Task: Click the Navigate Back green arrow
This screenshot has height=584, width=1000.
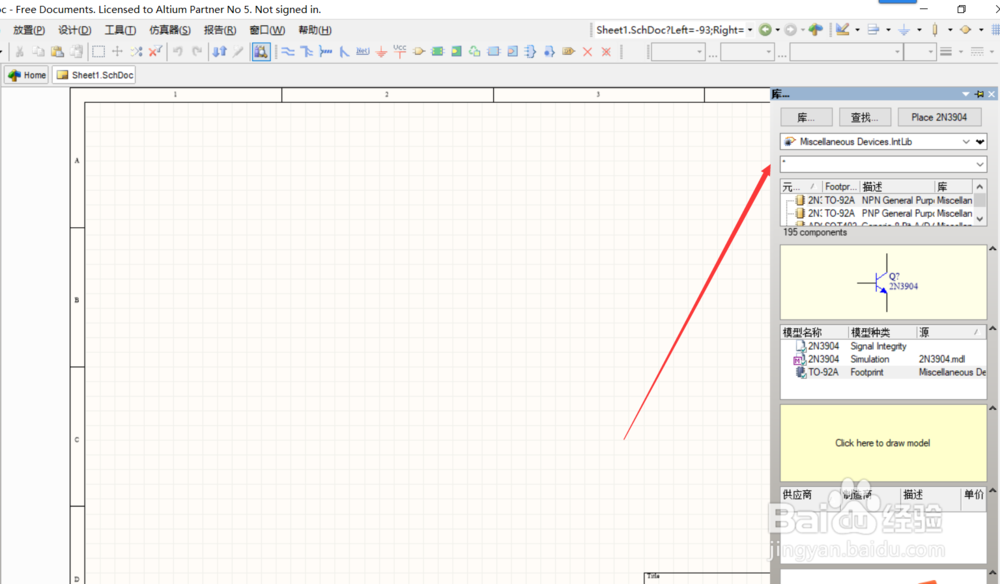Action: 765,29
